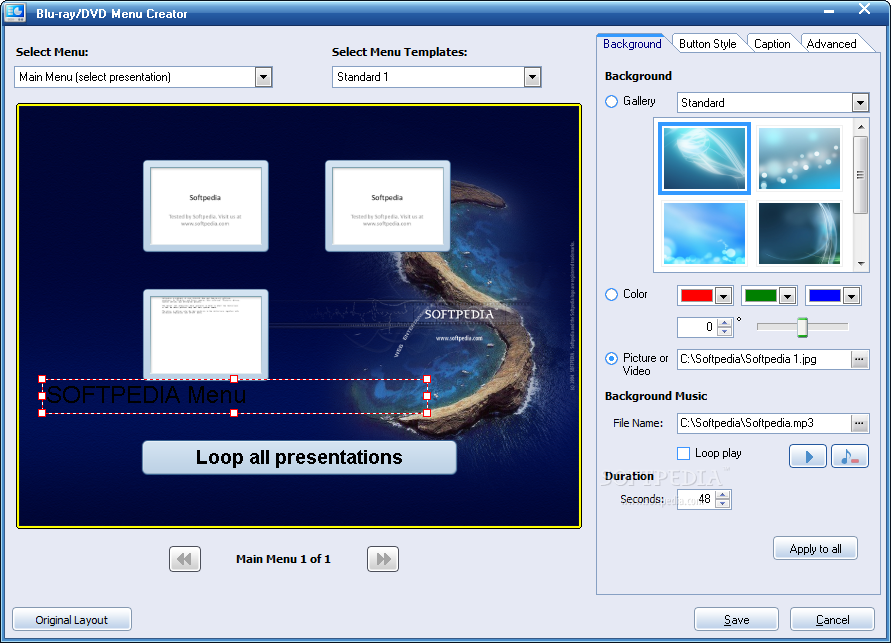This screenshot has height=643, width=891.
Task: Switch to the Caption tab
Action: pos(772,44)
